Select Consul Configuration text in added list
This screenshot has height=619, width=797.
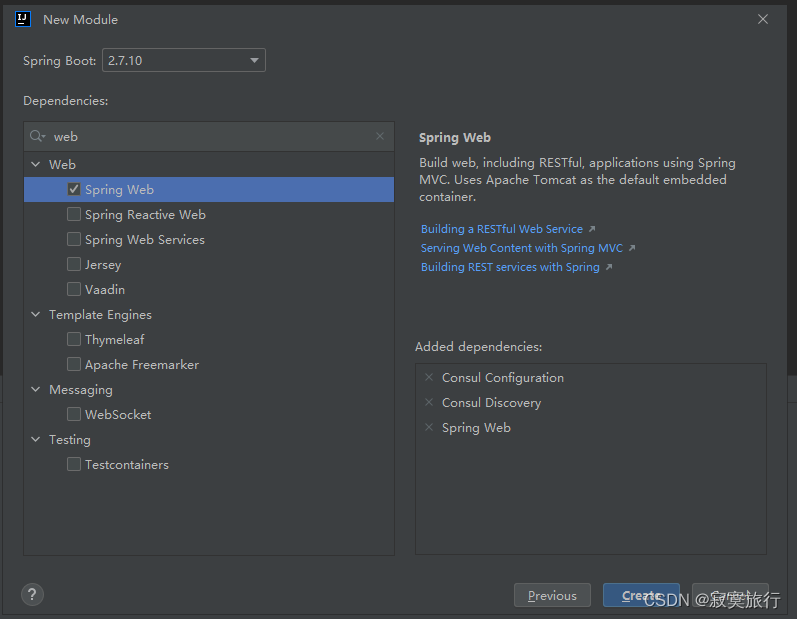(503, 378)
